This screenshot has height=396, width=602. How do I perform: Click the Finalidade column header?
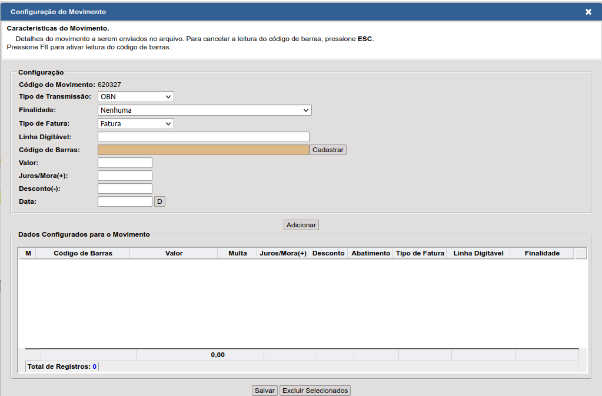click(x=542, y=253)
